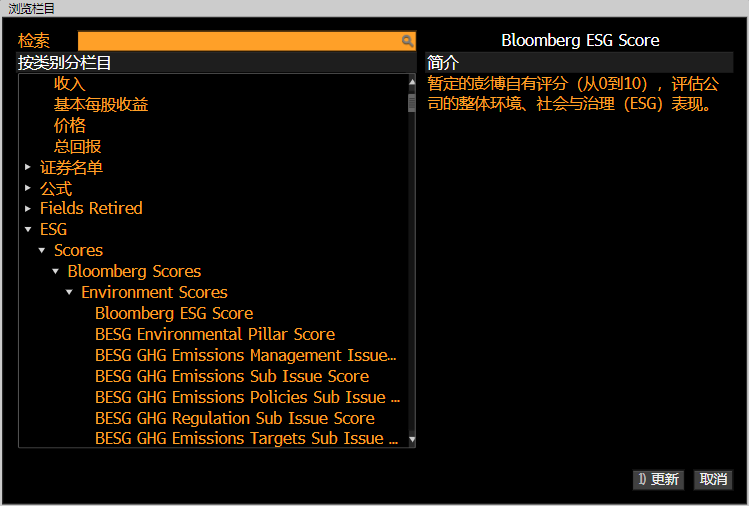Screen dimensions: 749x506
Task: Collapse the Scores node arrow
Action: pos(42,250)
